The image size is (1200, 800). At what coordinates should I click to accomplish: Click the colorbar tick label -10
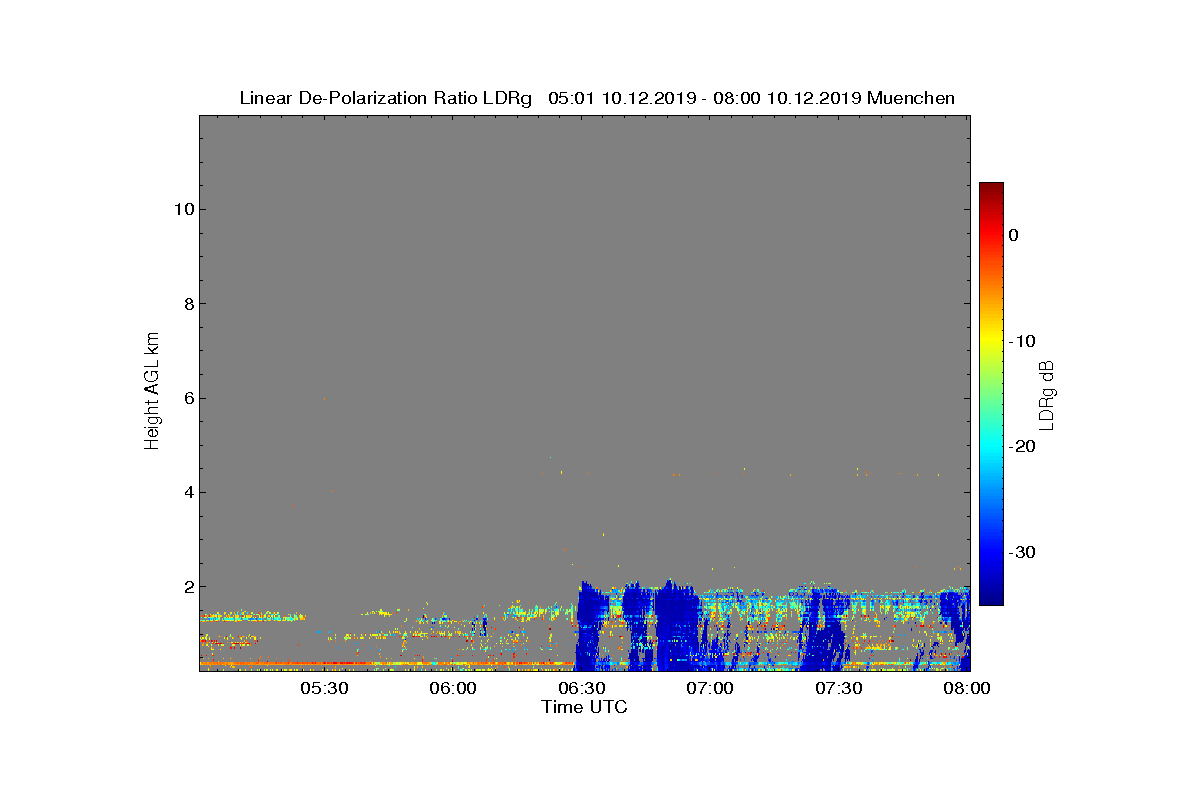click(1021, 341)
